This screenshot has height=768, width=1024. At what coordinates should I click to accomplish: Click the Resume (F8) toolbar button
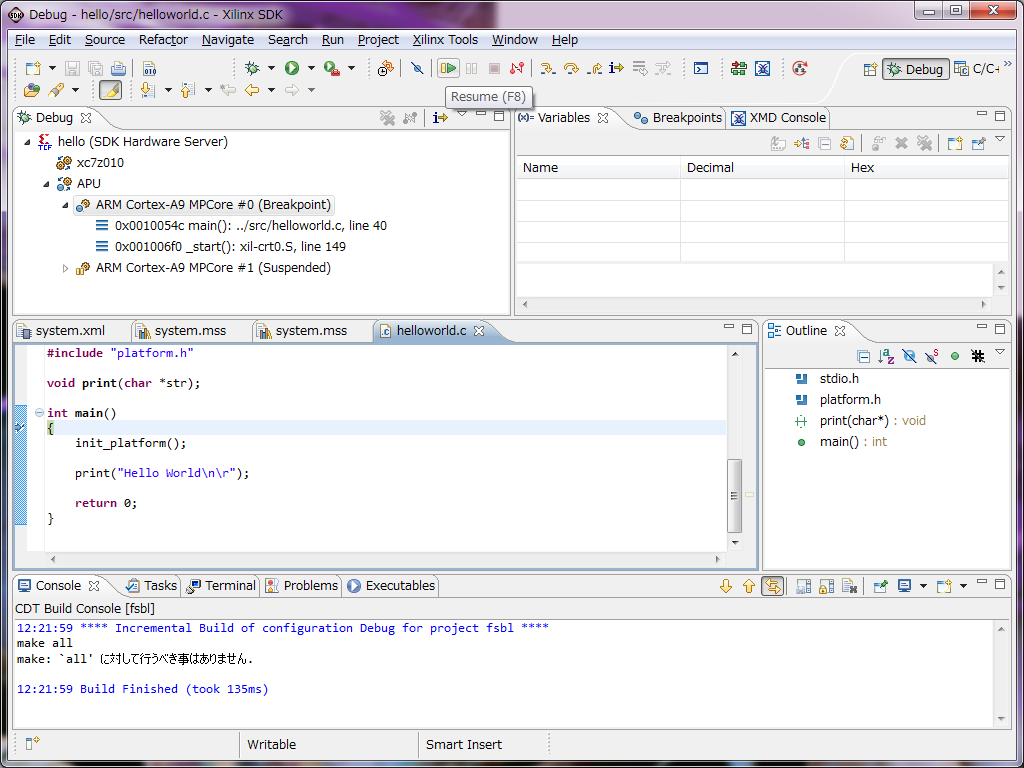[448, 68]
